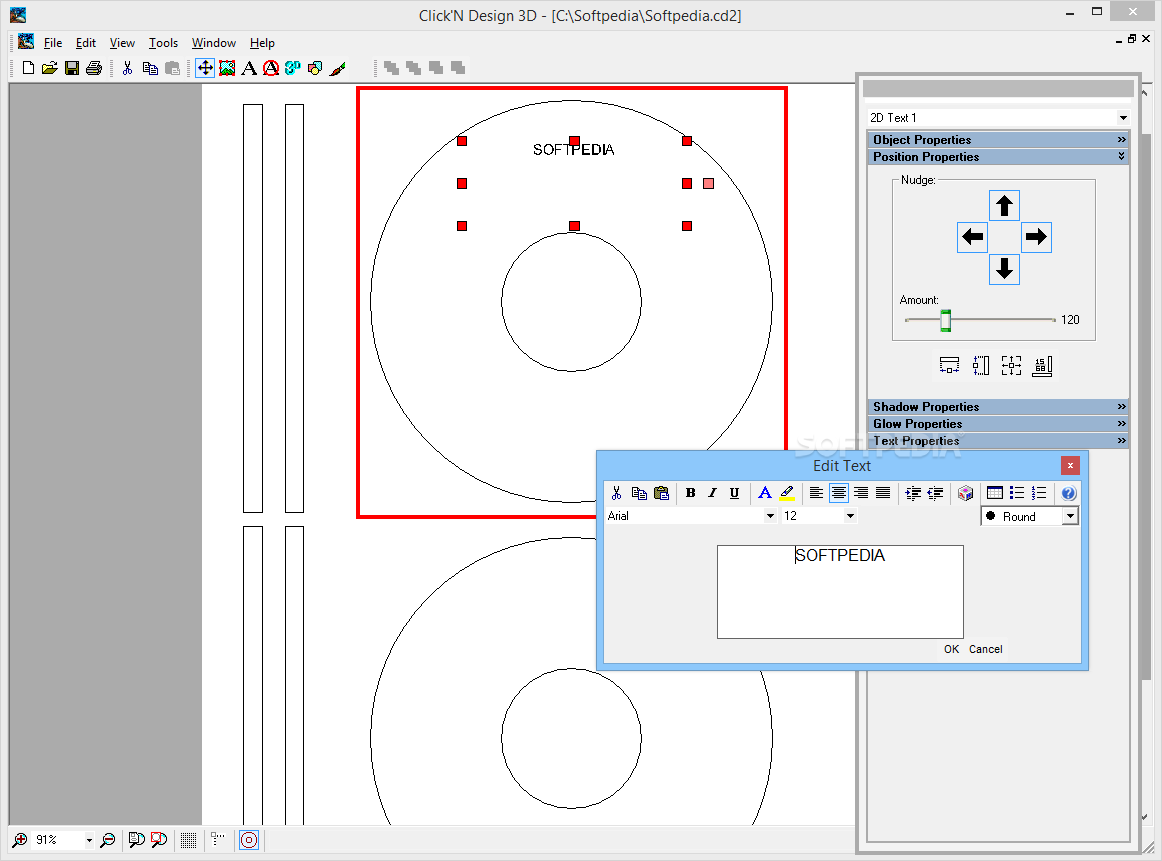Copy text in Edit Text dialog

[x=639, y=493]
